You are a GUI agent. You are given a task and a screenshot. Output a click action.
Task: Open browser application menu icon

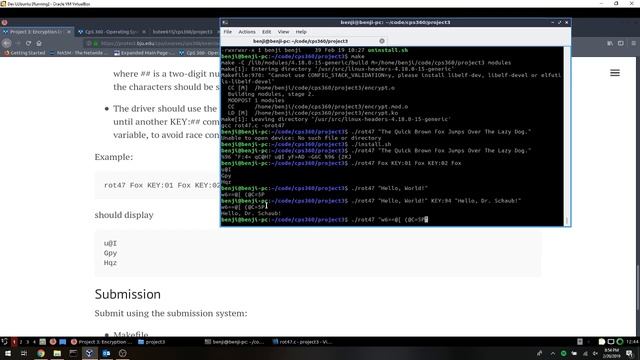click(633, 43)
